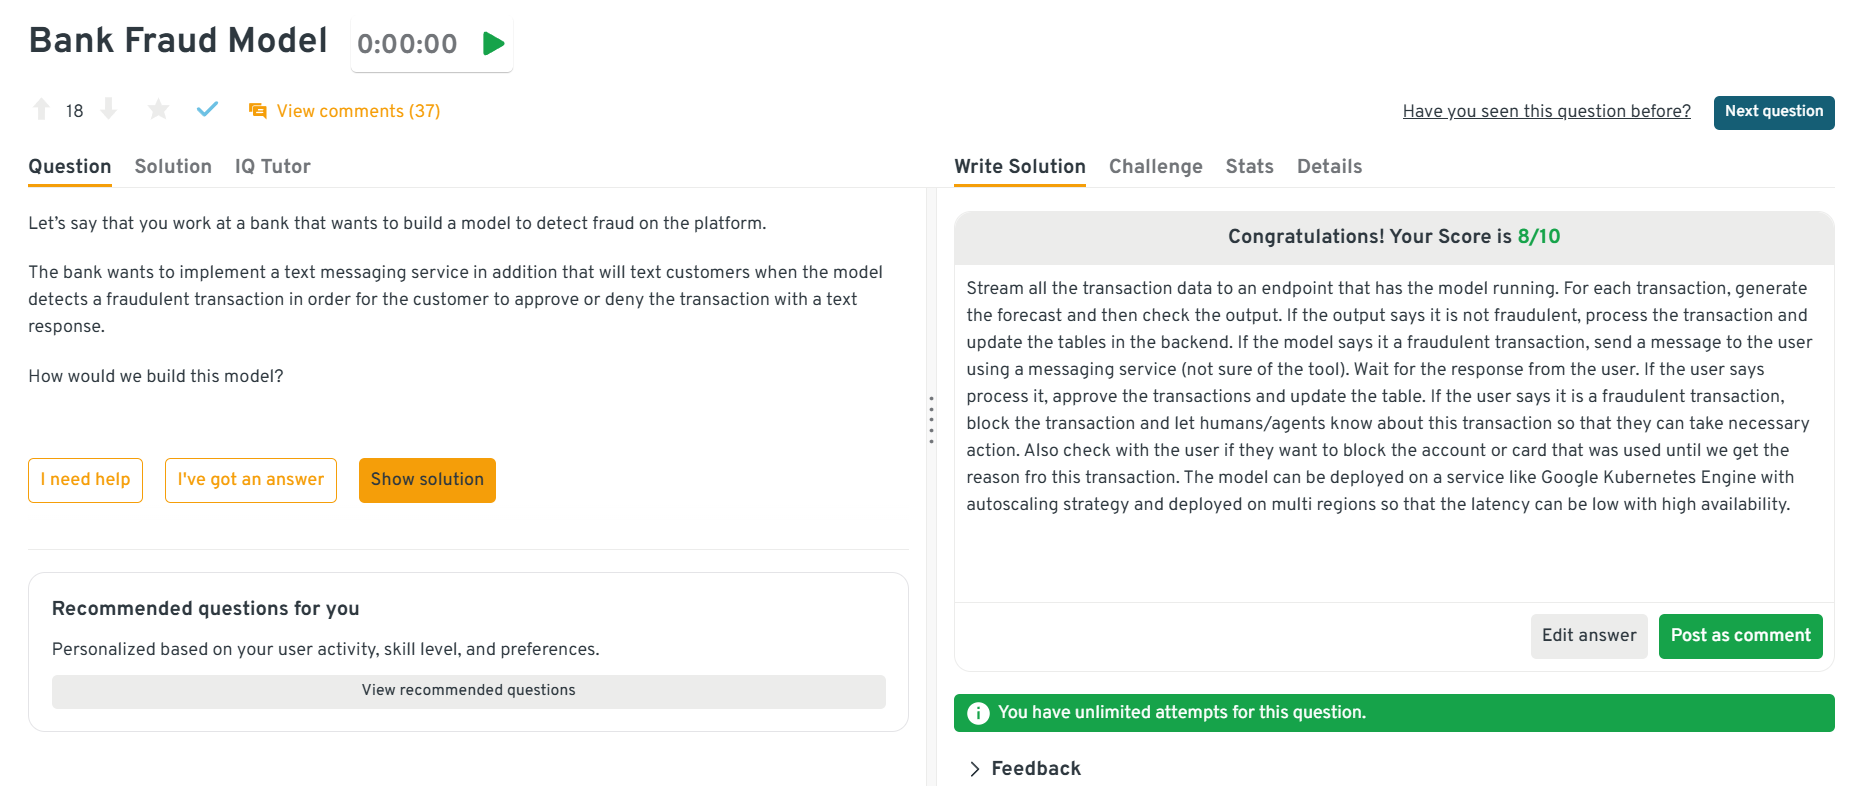Click the orange Show solution button
Screen dimensions: 1869x786
pos(427,480)
